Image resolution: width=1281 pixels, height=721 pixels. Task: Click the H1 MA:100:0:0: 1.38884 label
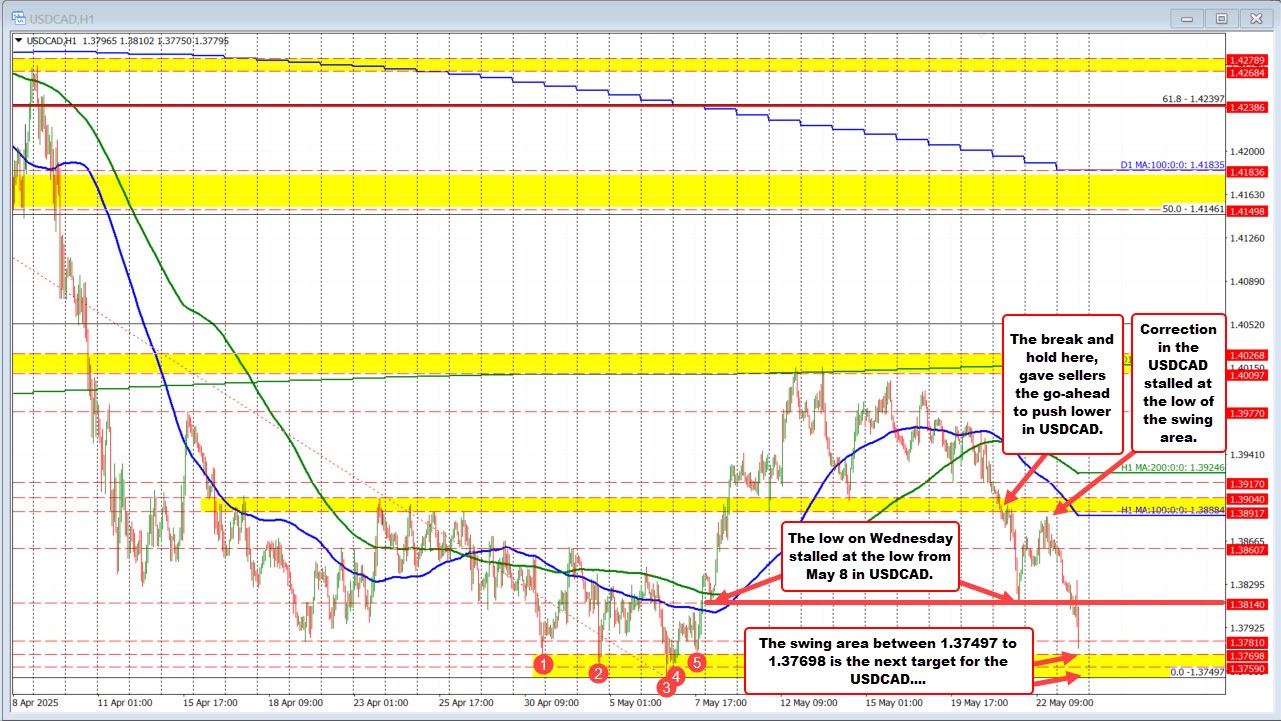pyautogui.click(x=1172, y=509)
